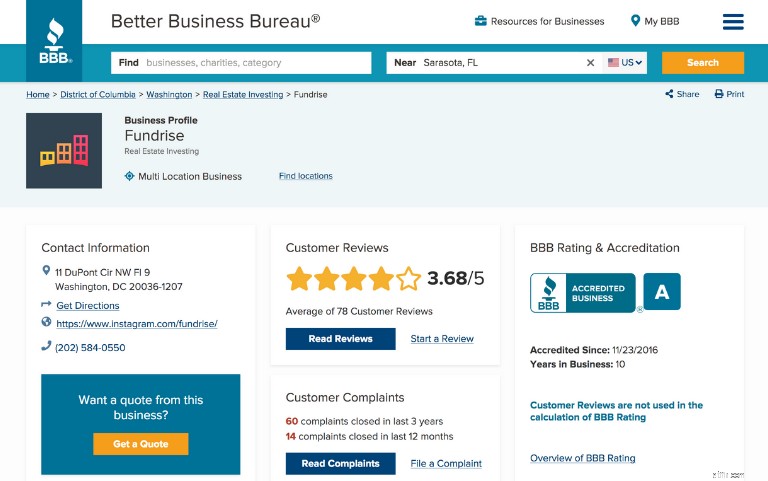Click the Multi Location Business diamond icon
This screenshot has height=481, width=768.
(129, 176)
